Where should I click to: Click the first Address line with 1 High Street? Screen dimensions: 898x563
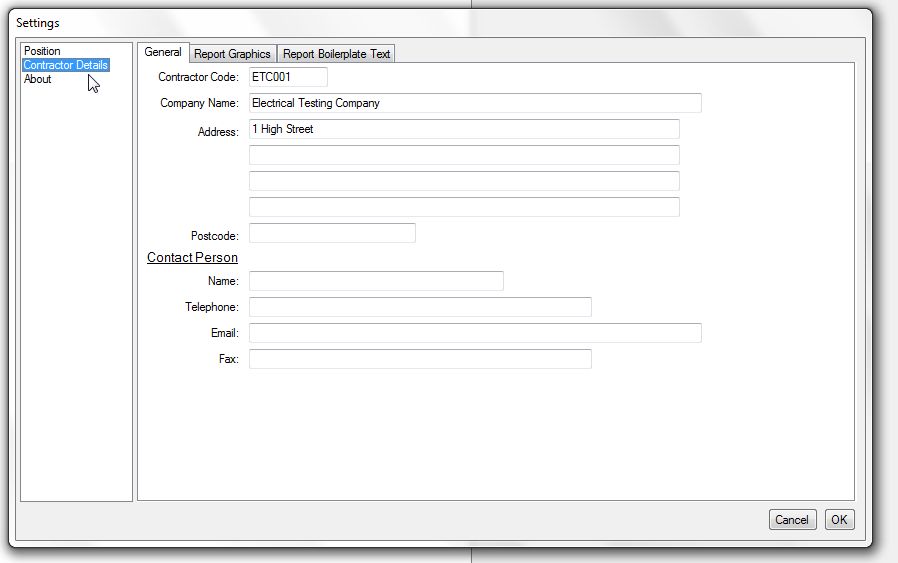[464, 129]
